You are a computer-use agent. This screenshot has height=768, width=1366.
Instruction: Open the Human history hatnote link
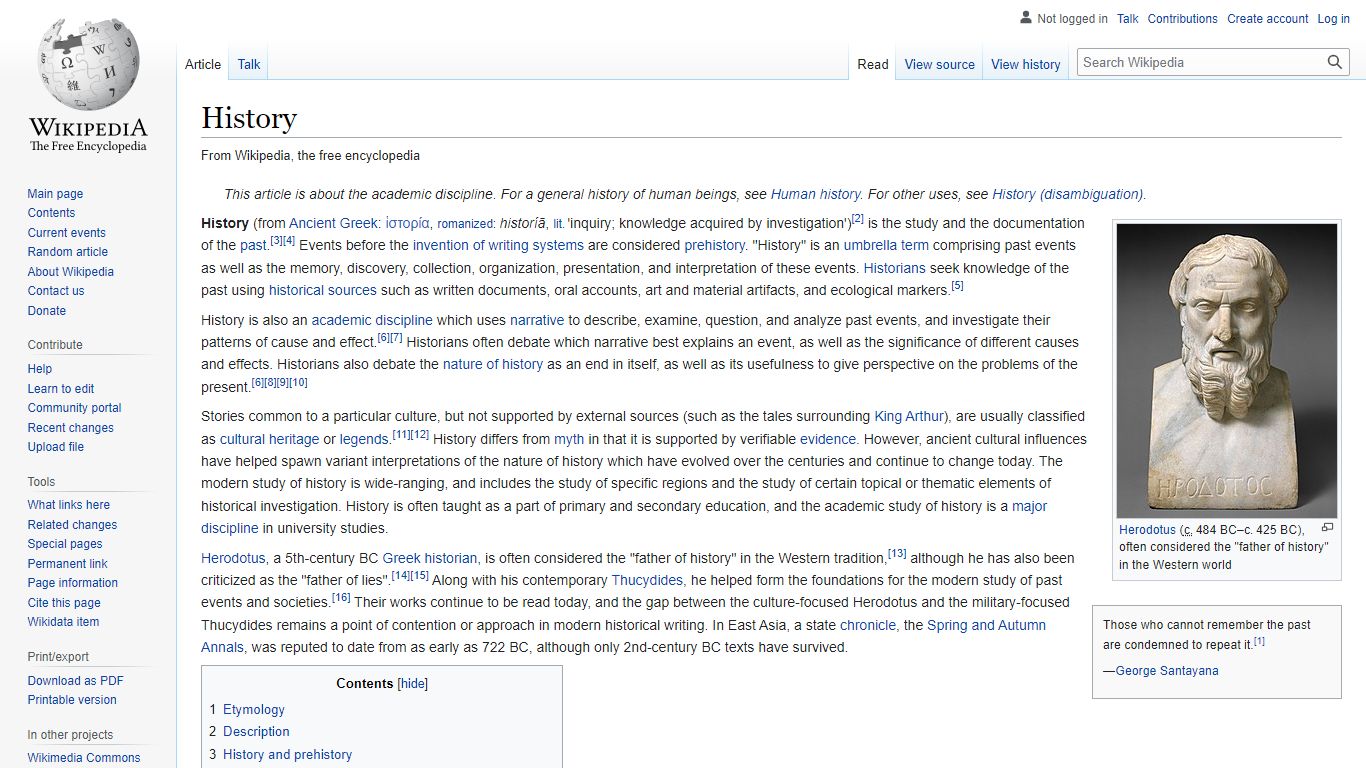816,194
